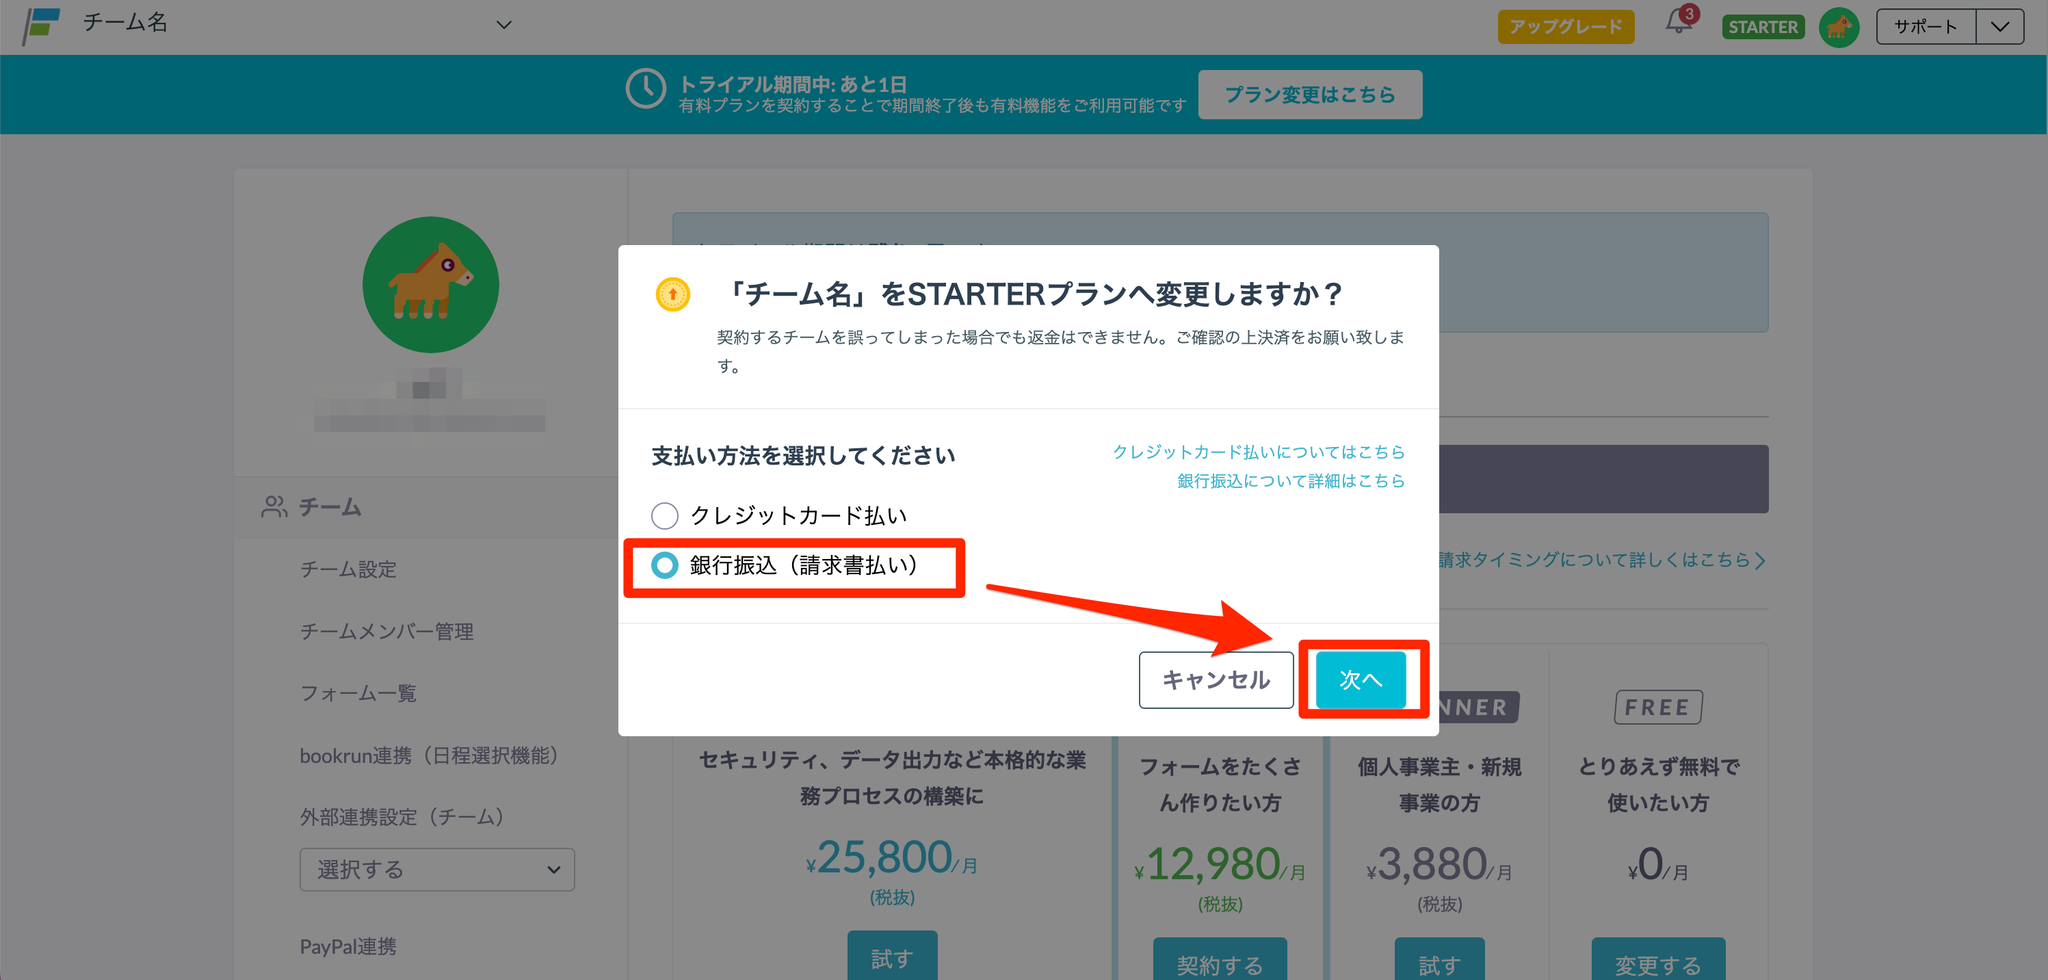Click the チーム people icon in sidebar
2048x980 pixels.
click(x=274, y=507)
